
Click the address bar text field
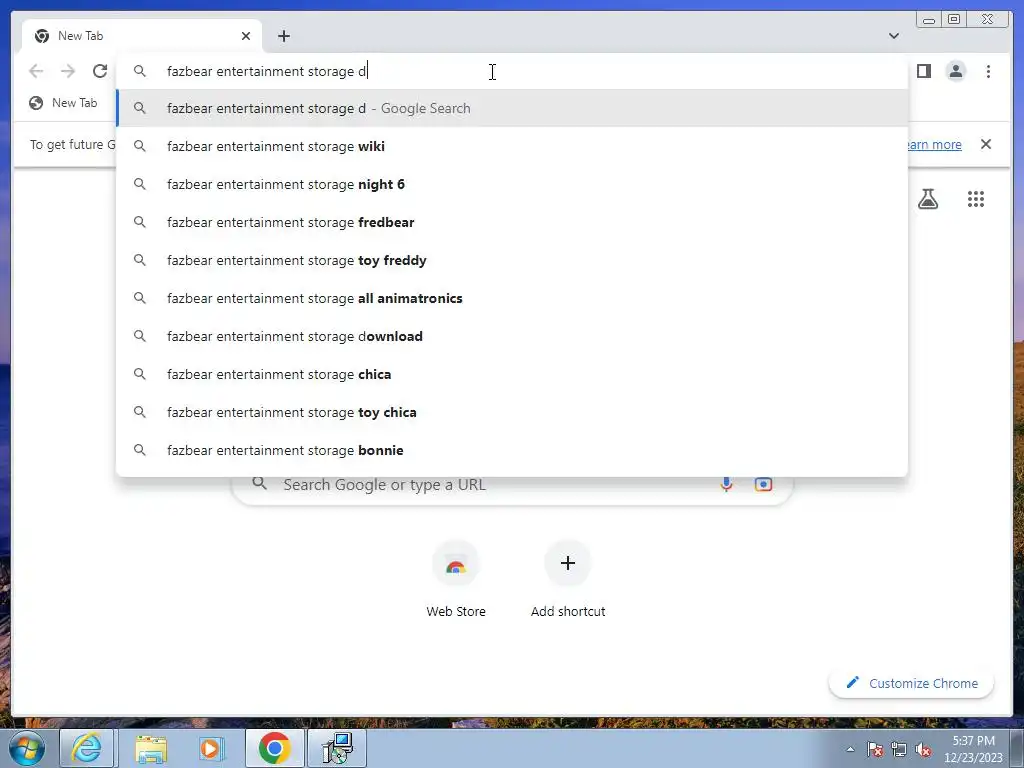tap(512, 71)
